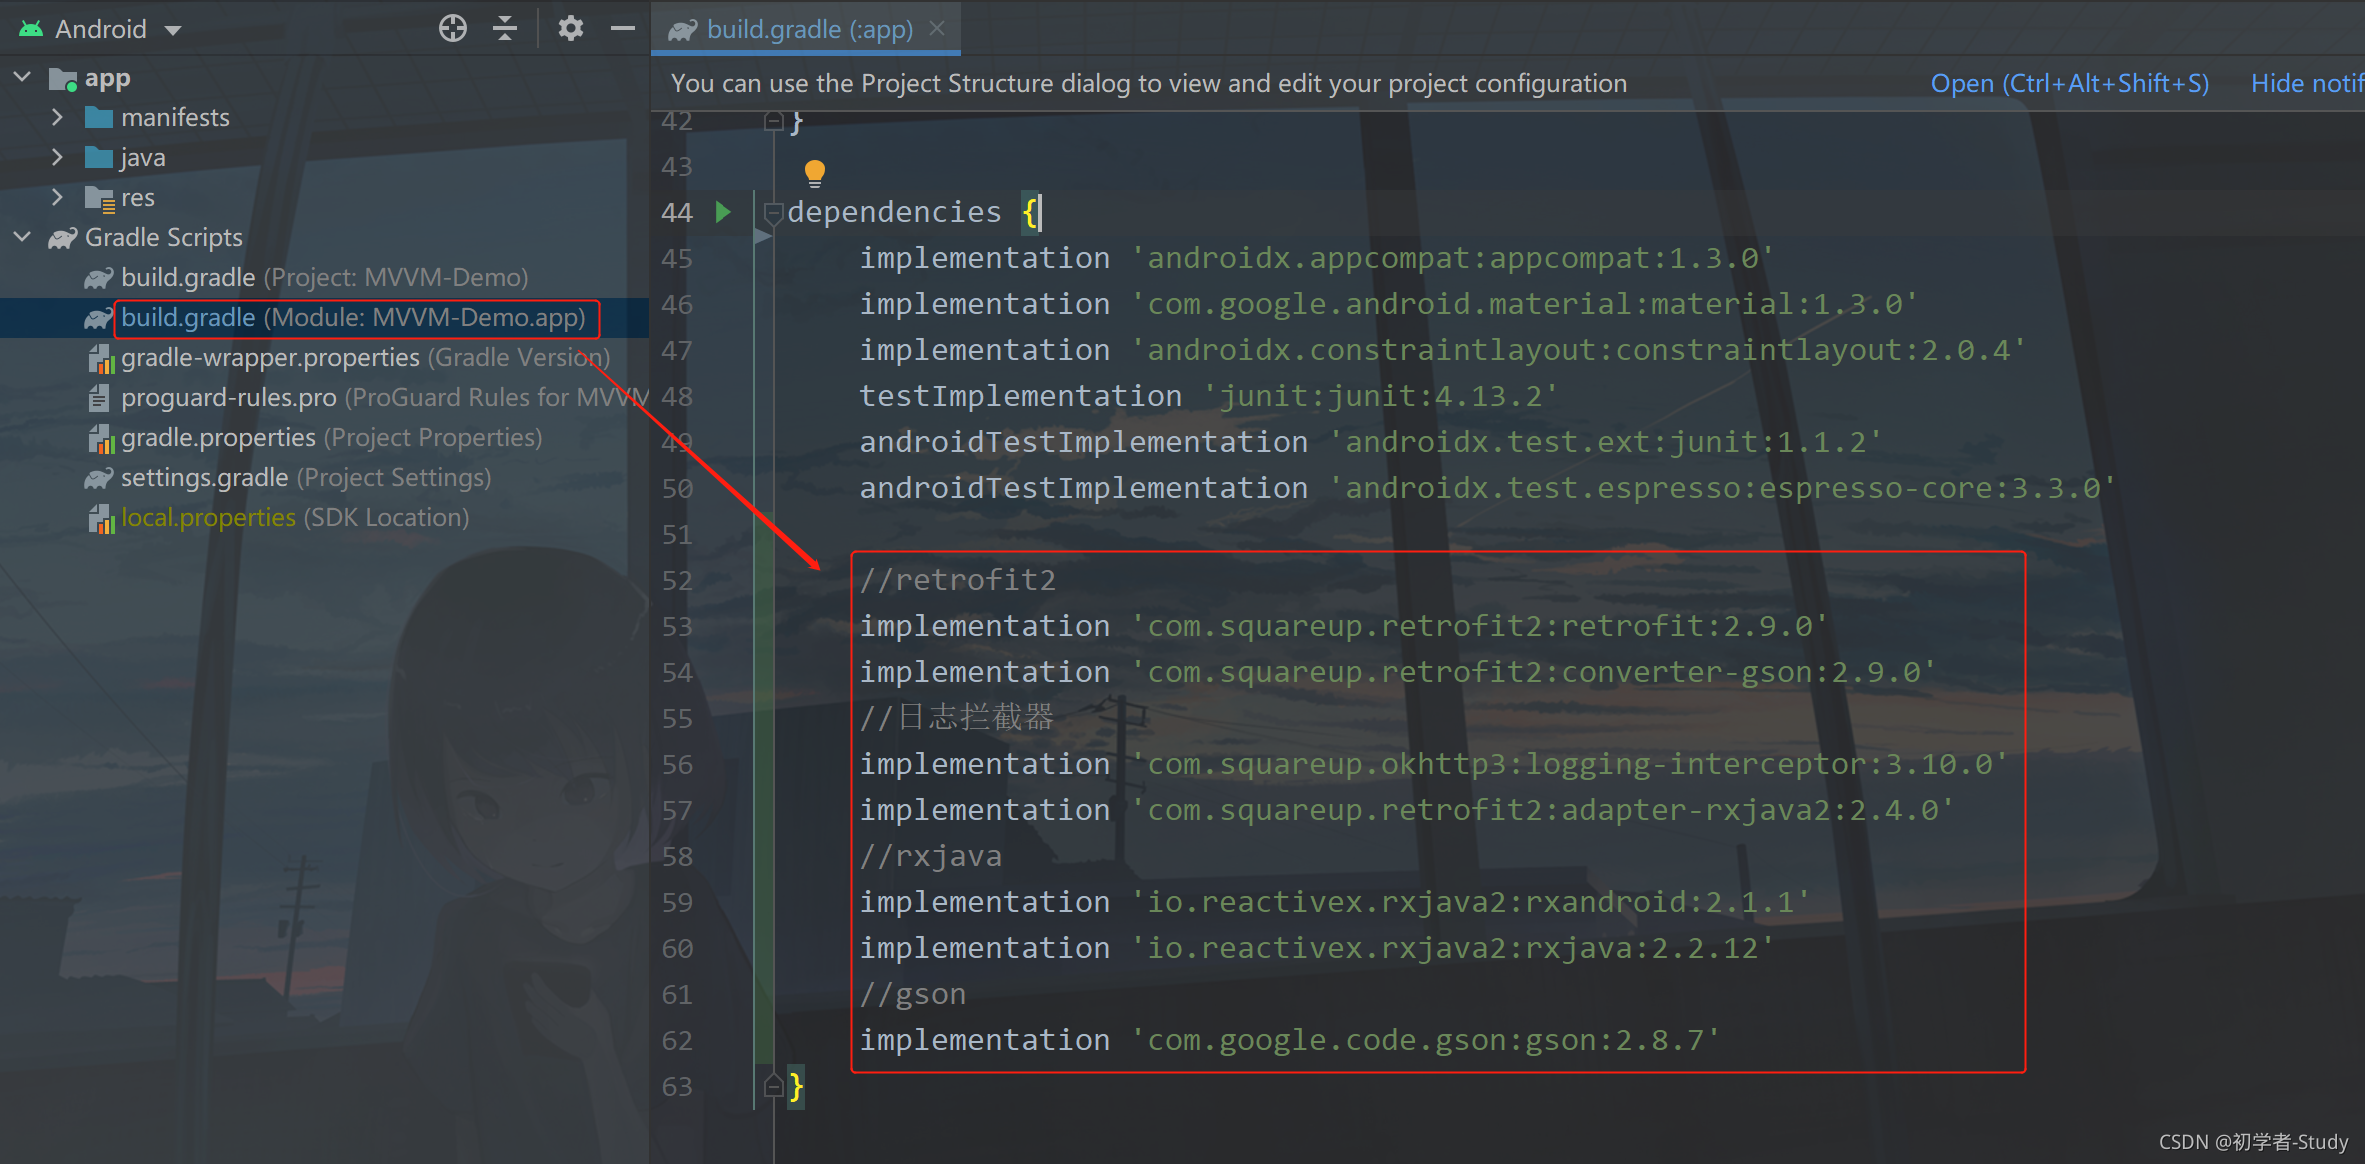Click the logging-interceptor:3.10.0 string
Image resolution: width=2365 pixels, height=1164 pixels.
1569,764
